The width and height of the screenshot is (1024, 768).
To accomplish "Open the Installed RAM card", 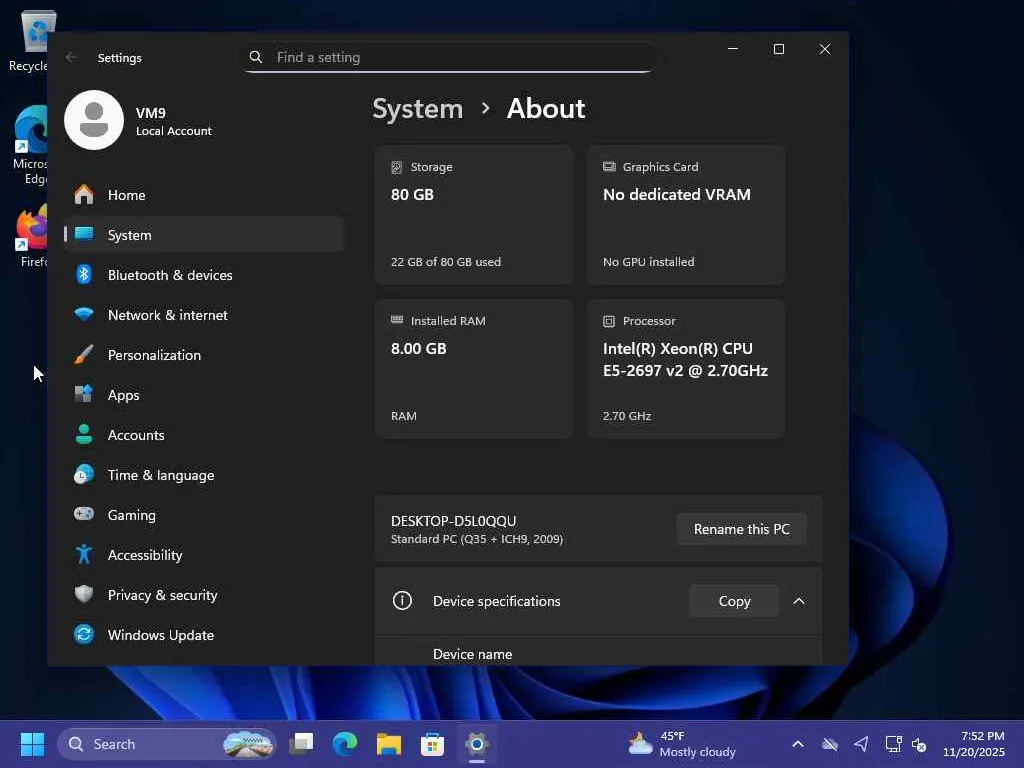I will [x=473, y=368].
